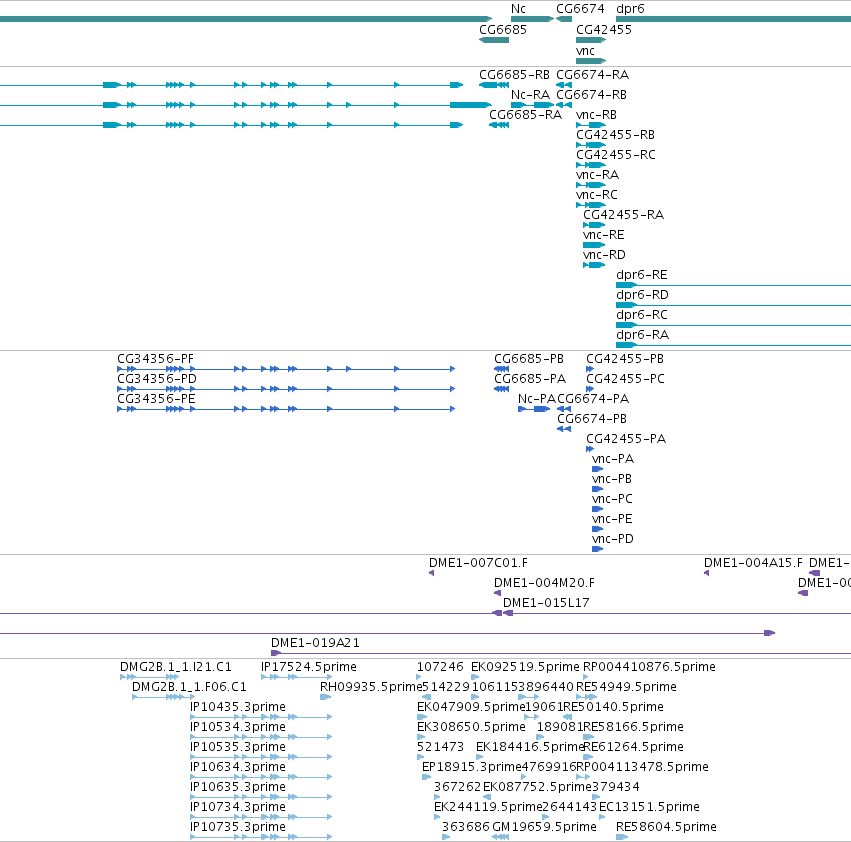Click the vnc gene label
This screenshot has width=851, height=842.
[x=586, y=51]
